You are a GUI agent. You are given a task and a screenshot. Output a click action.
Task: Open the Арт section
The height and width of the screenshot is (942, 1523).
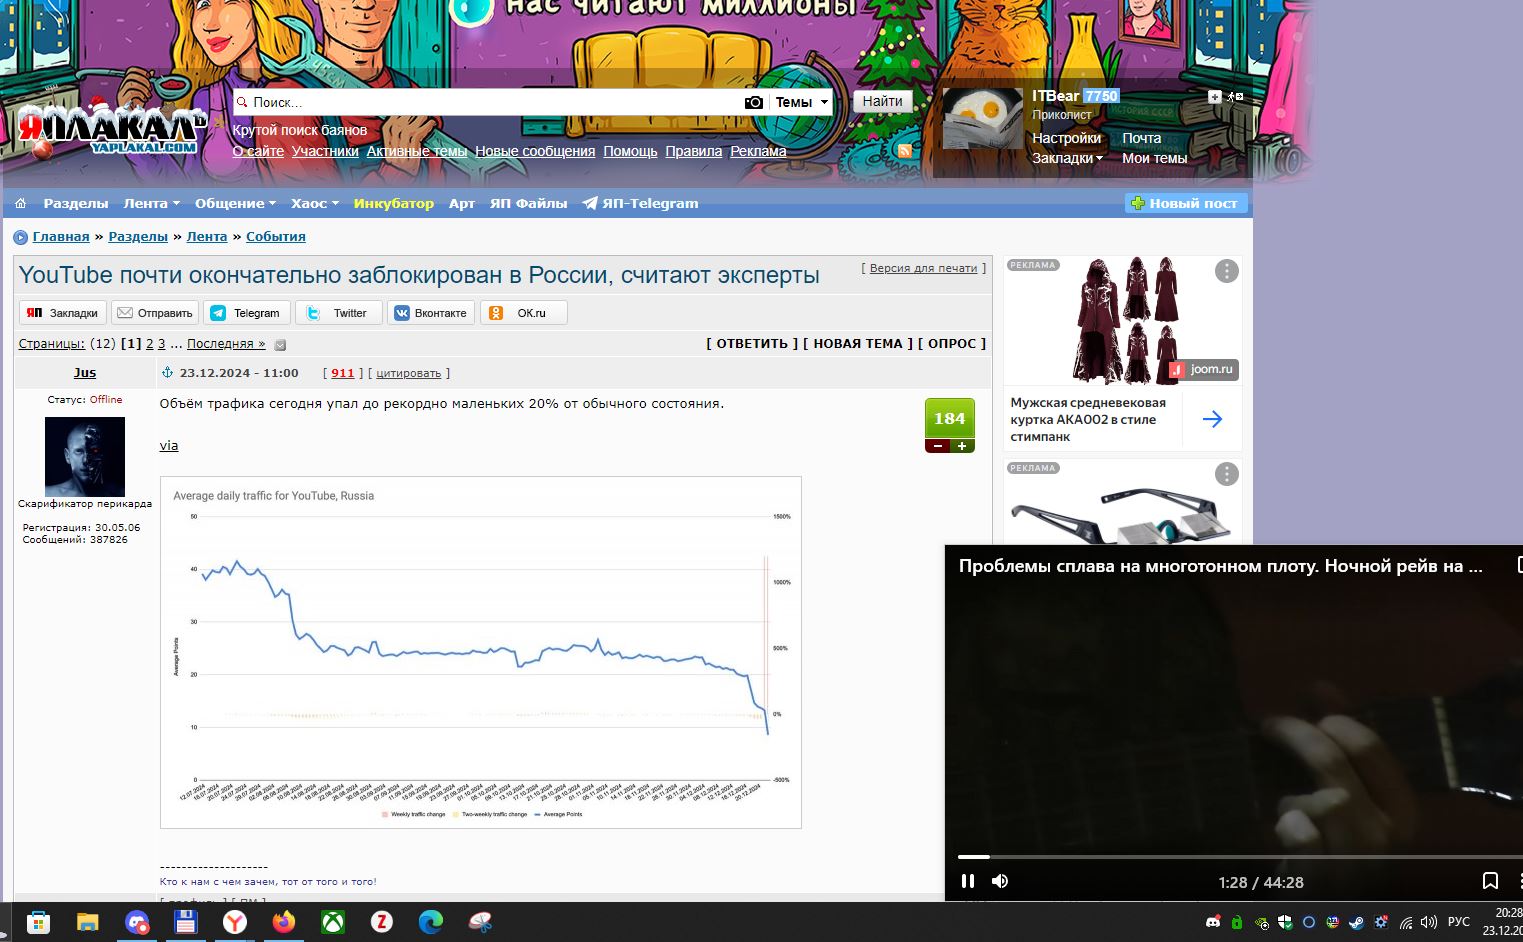(x=462, y=203)
